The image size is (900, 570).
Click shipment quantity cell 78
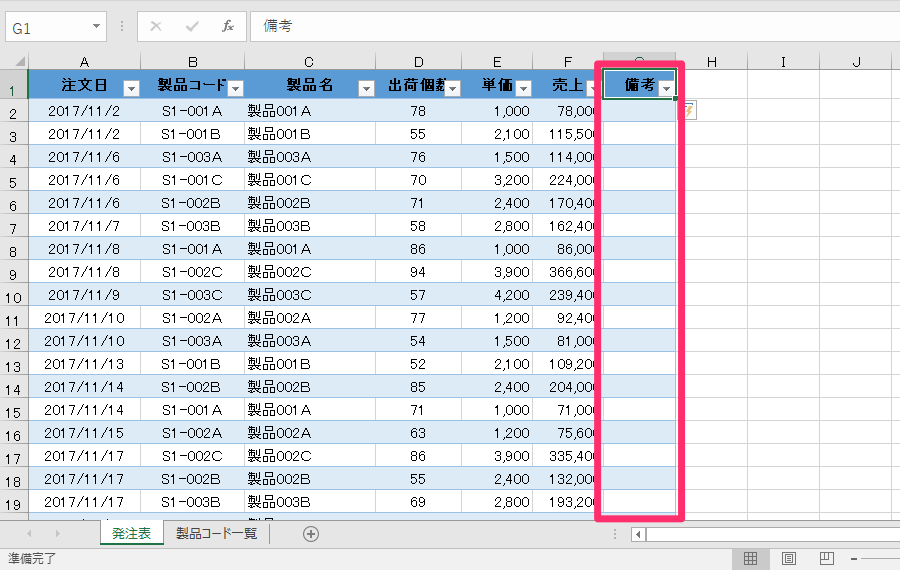[x=418, y=110]
